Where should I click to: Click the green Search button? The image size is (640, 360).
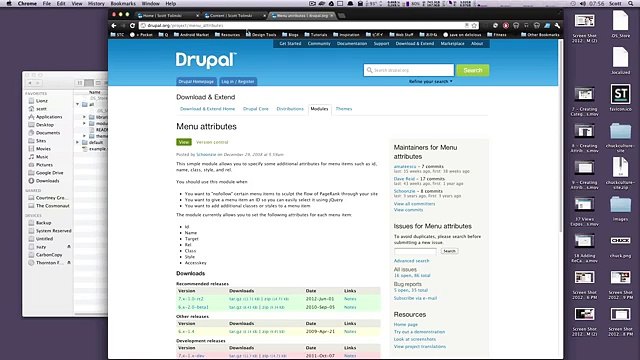click(x=473, y=70)
